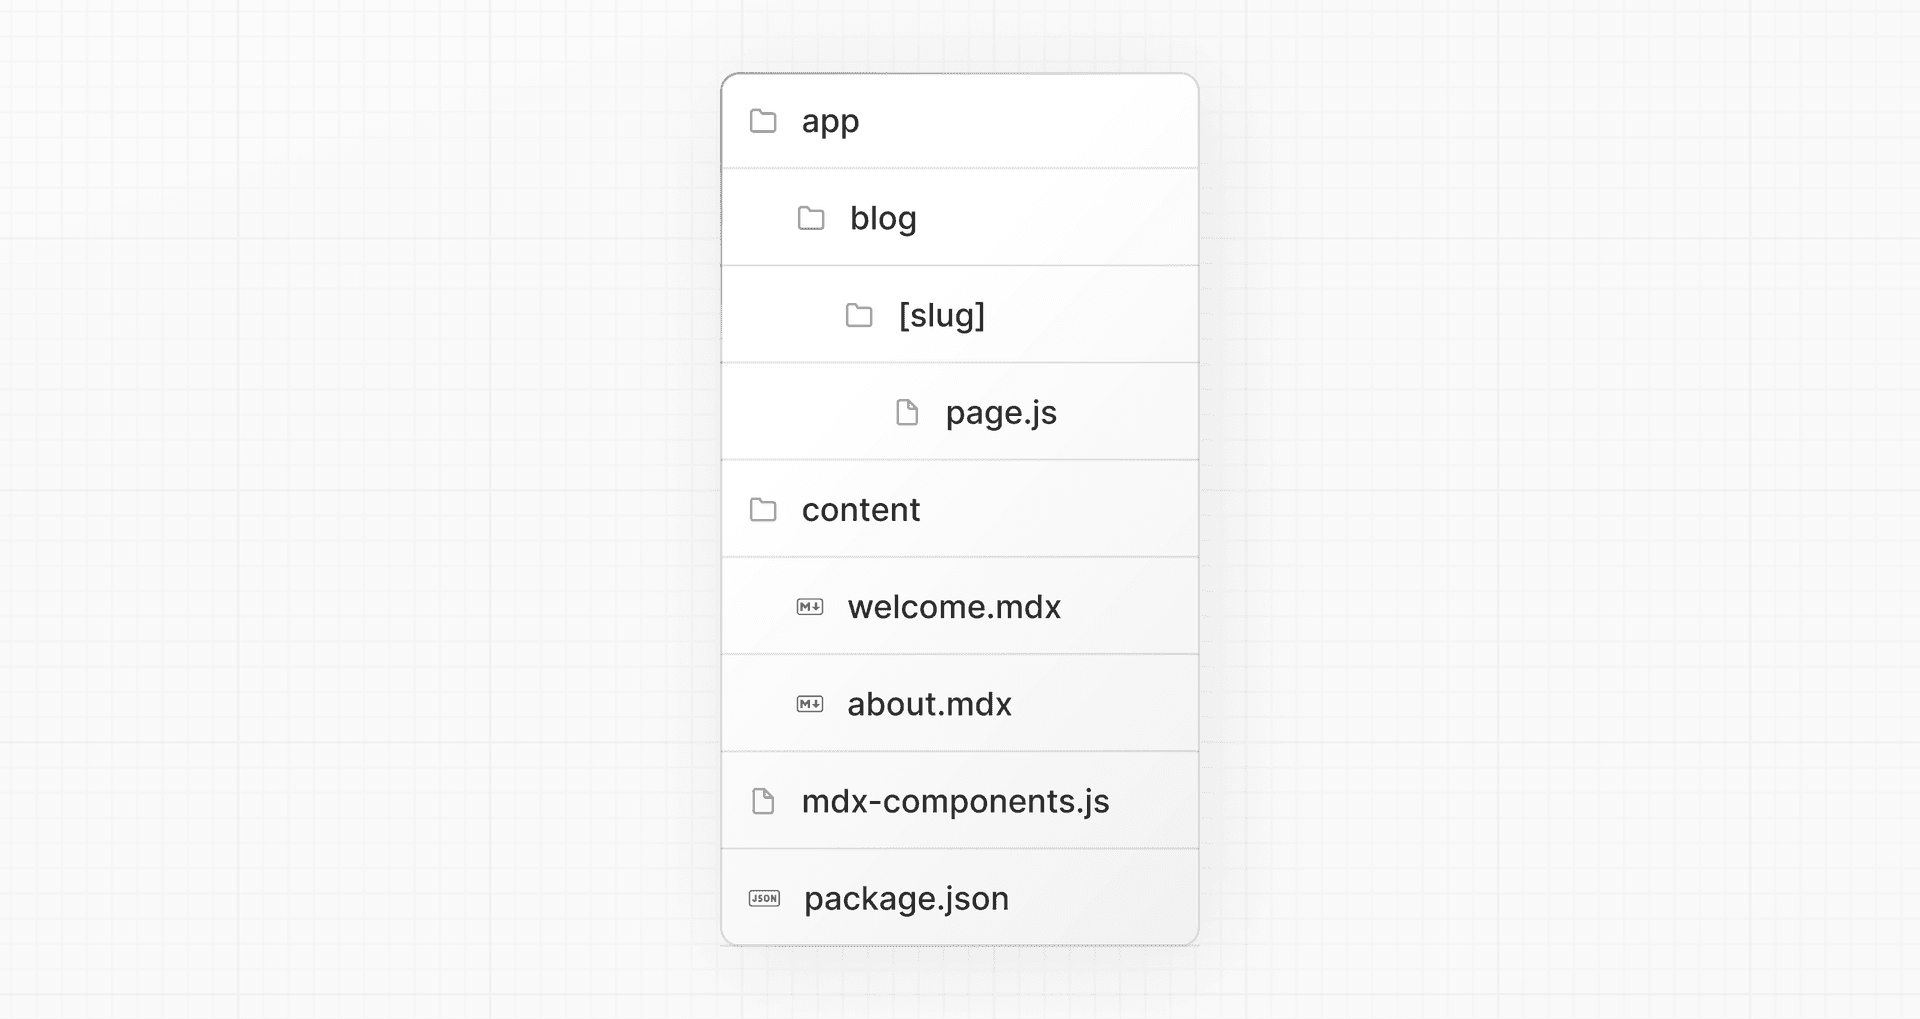Screen dimensions: 1920x1019
Task: Click the [slug] folder icon
Action: tap(859, 315)
